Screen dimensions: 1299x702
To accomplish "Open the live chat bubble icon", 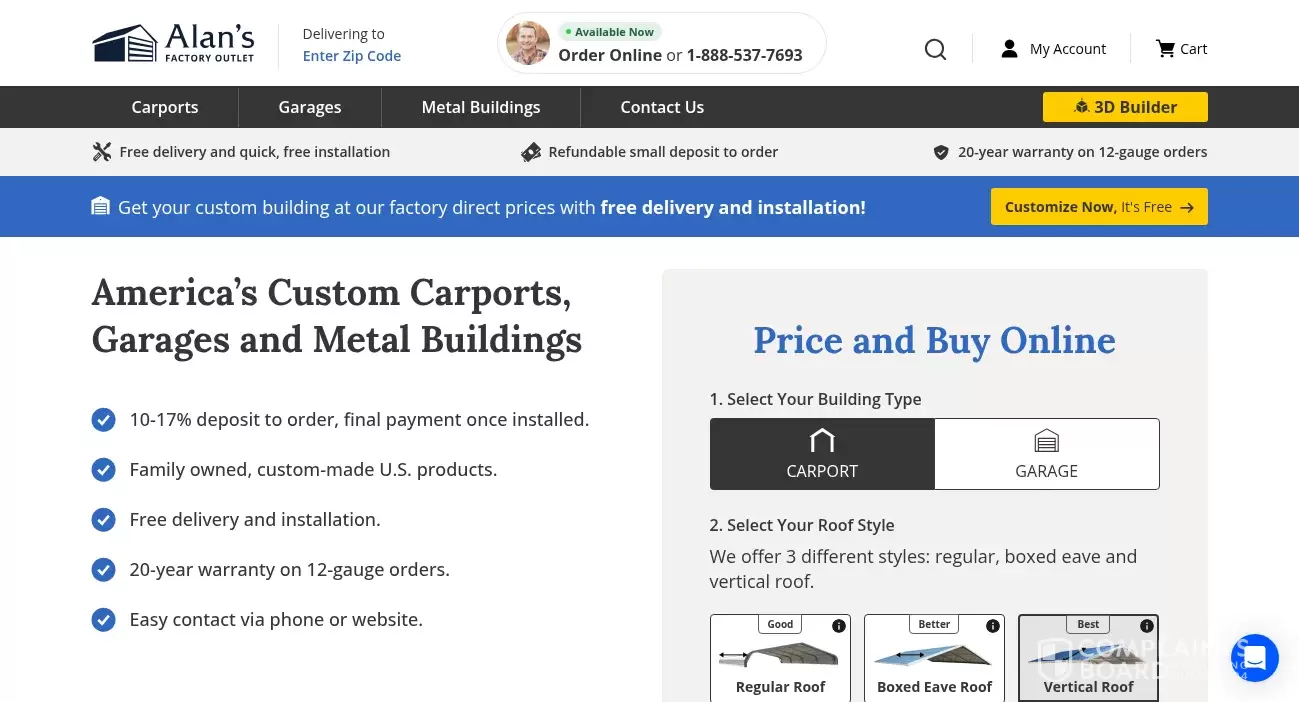I will pyautogui.click(x=1255, y=658).
